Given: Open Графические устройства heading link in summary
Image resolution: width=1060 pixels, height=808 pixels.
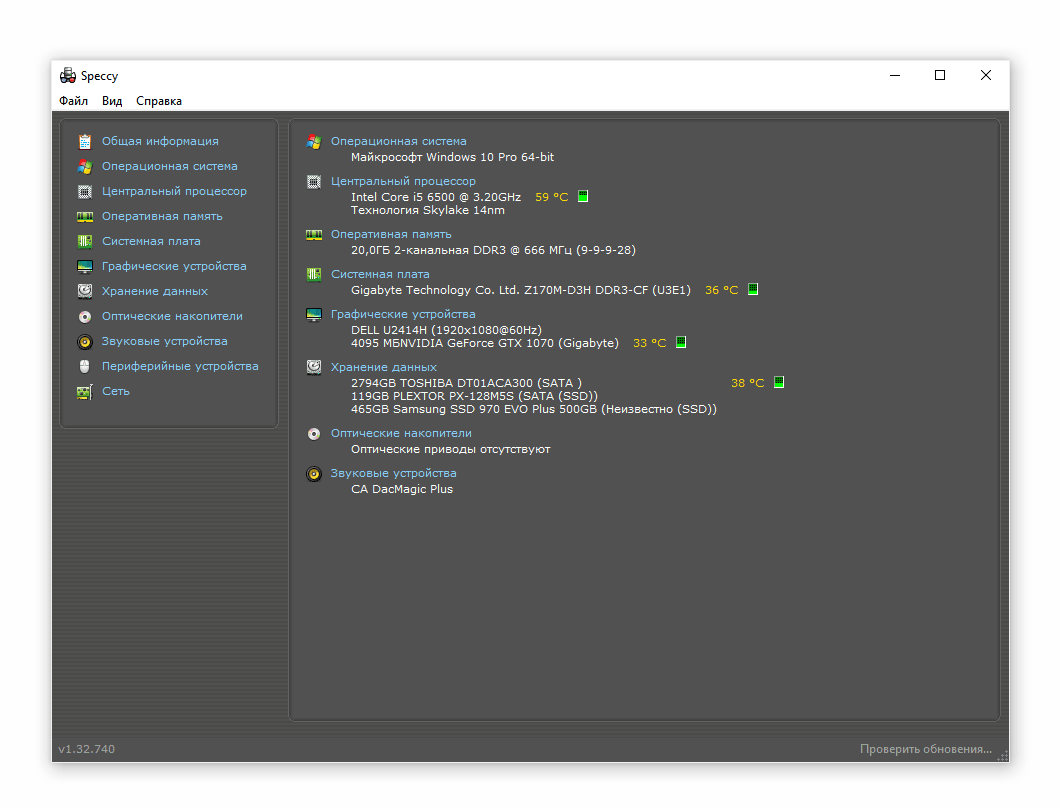Looking at the screenshot, I should (403, 314).
